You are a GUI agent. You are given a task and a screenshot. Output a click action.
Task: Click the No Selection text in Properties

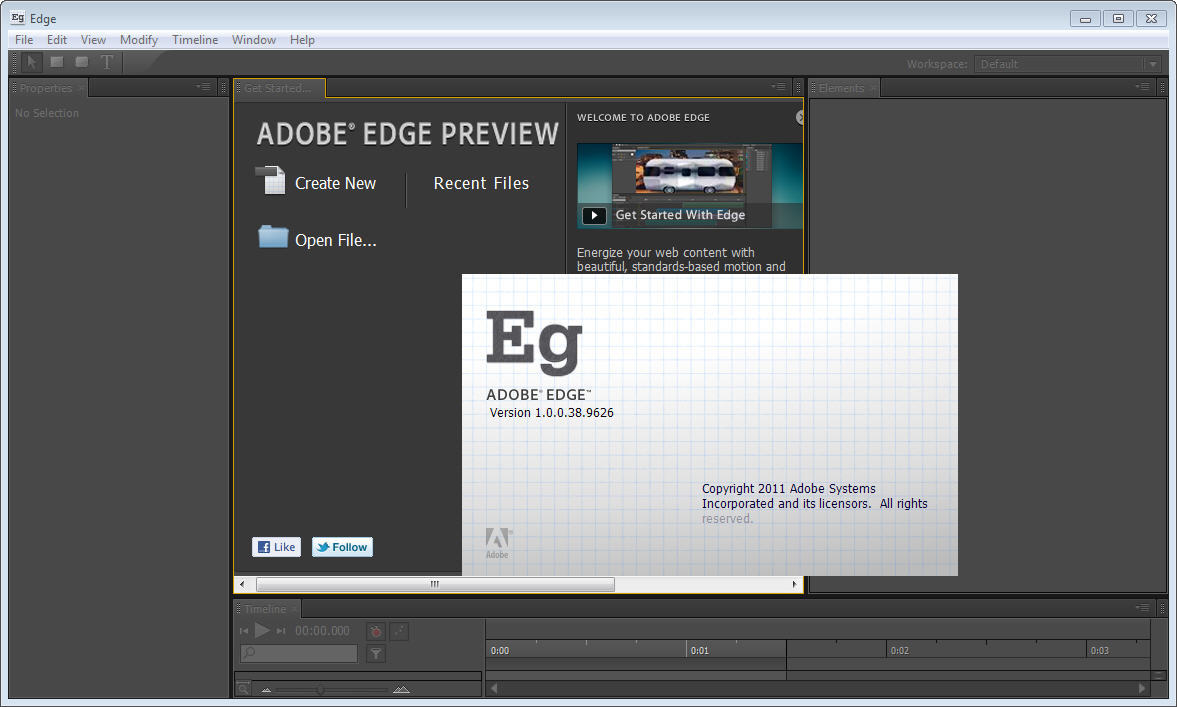[x=47, y=113]
